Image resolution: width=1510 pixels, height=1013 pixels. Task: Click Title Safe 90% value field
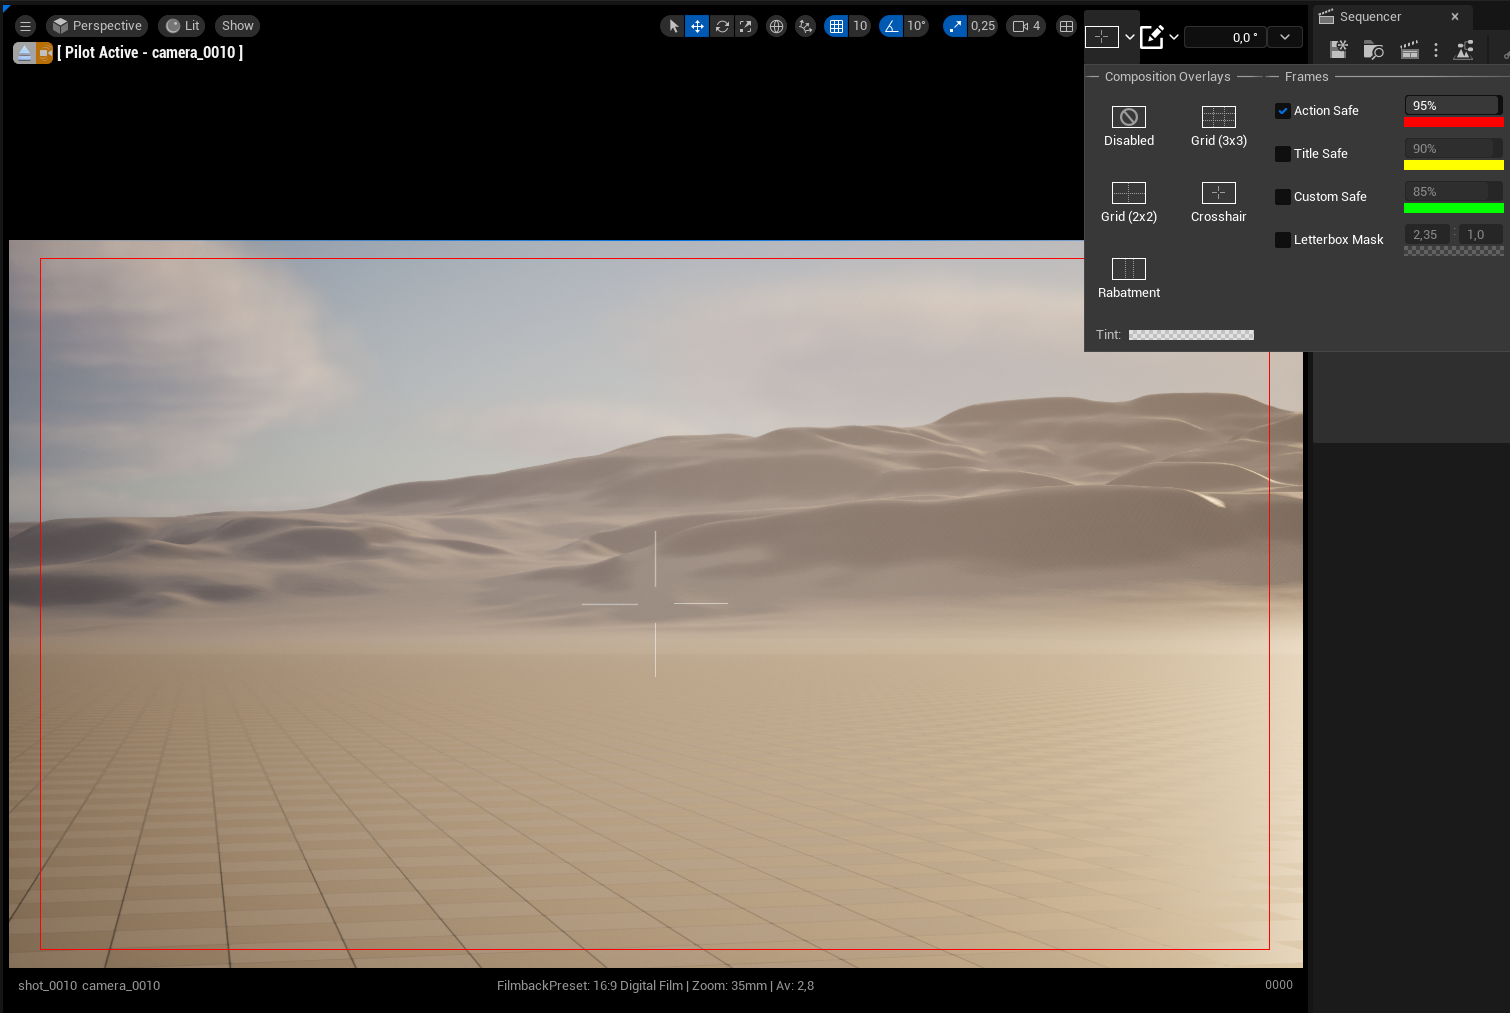[x=1453, y=149]
